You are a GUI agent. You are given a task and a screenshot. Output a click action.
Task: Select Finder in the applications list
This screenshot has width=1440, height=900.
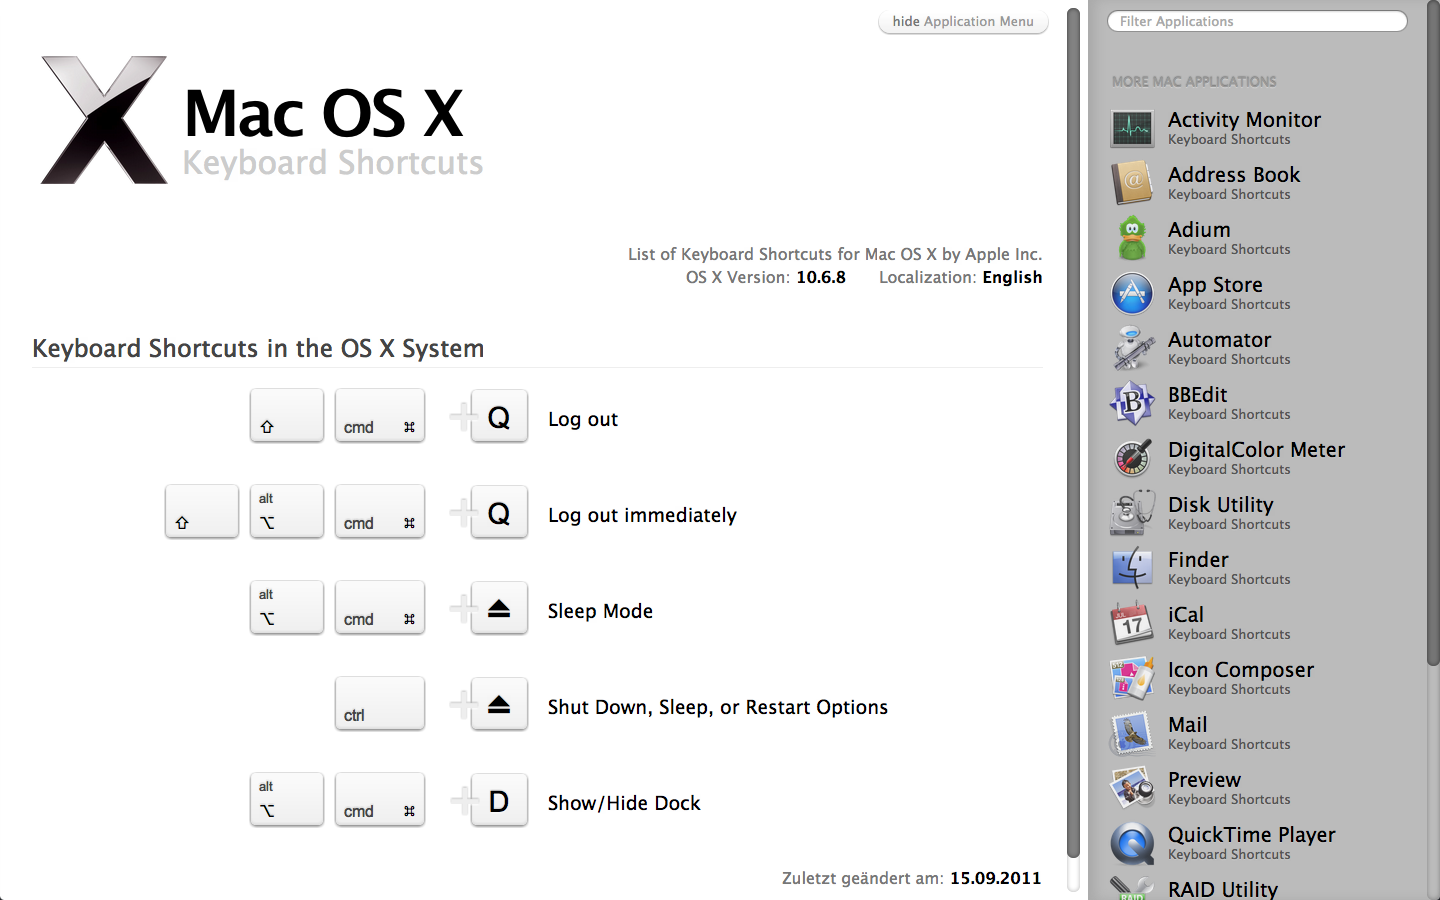point(1229,568)
